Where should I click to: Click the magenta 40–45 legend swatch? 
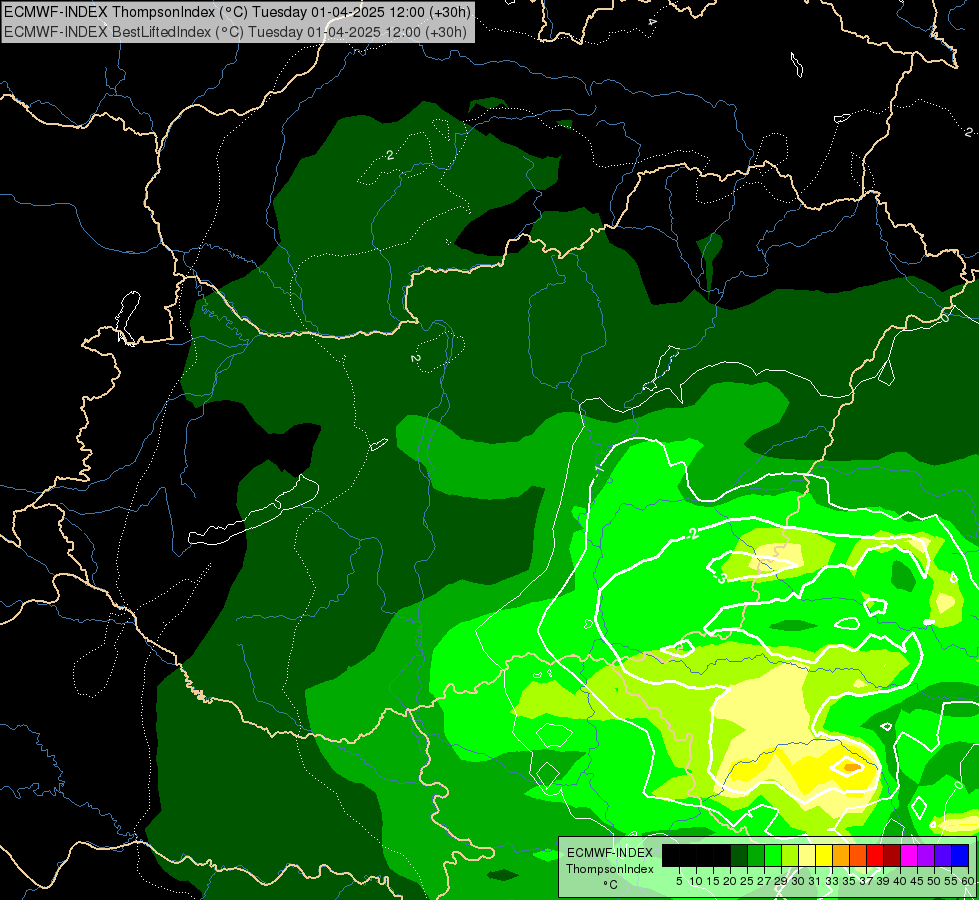click(909, 855)
